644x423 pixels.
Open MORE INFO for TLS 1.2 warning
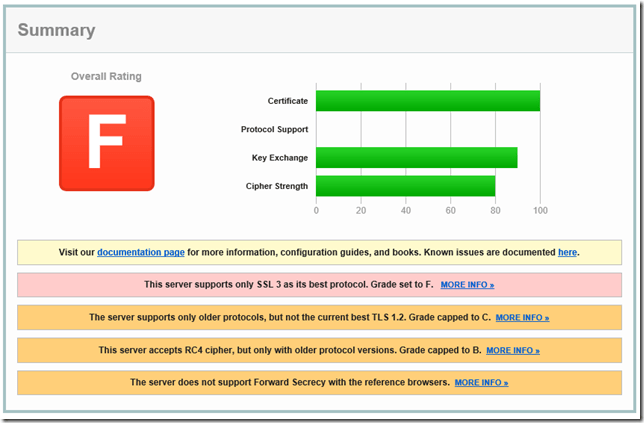tap(522, 318)
